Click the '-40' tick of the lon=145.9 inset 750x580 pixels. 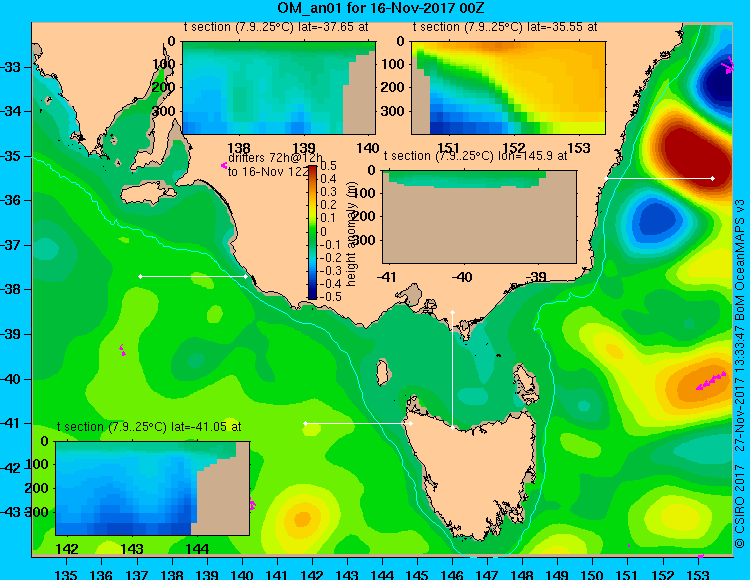[462, 277]
